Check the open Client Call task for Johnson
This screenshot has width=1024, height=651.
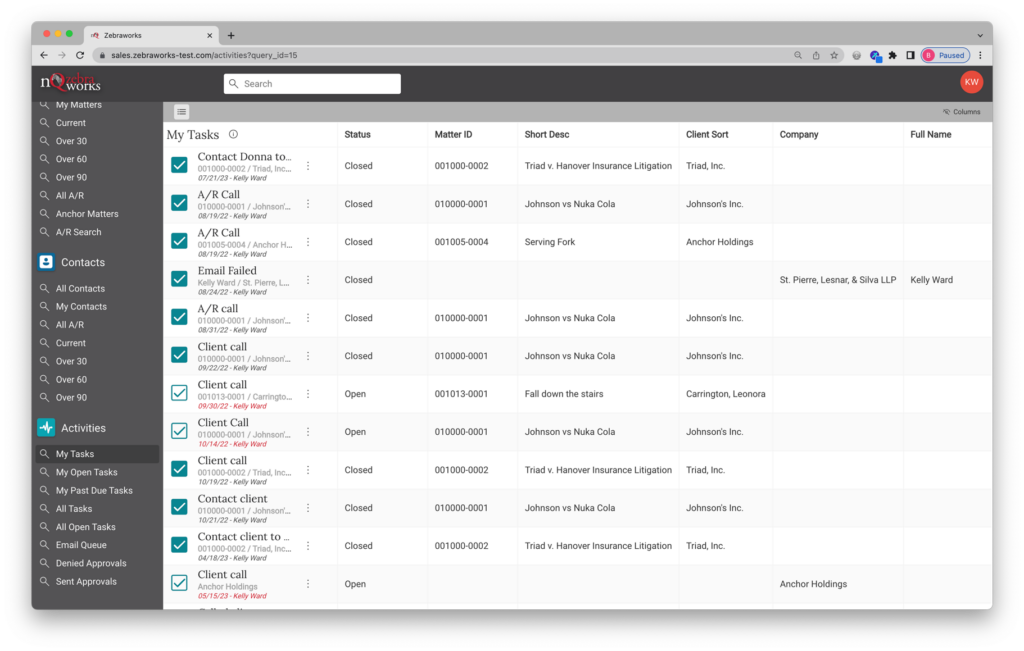(x=178, y=430)
